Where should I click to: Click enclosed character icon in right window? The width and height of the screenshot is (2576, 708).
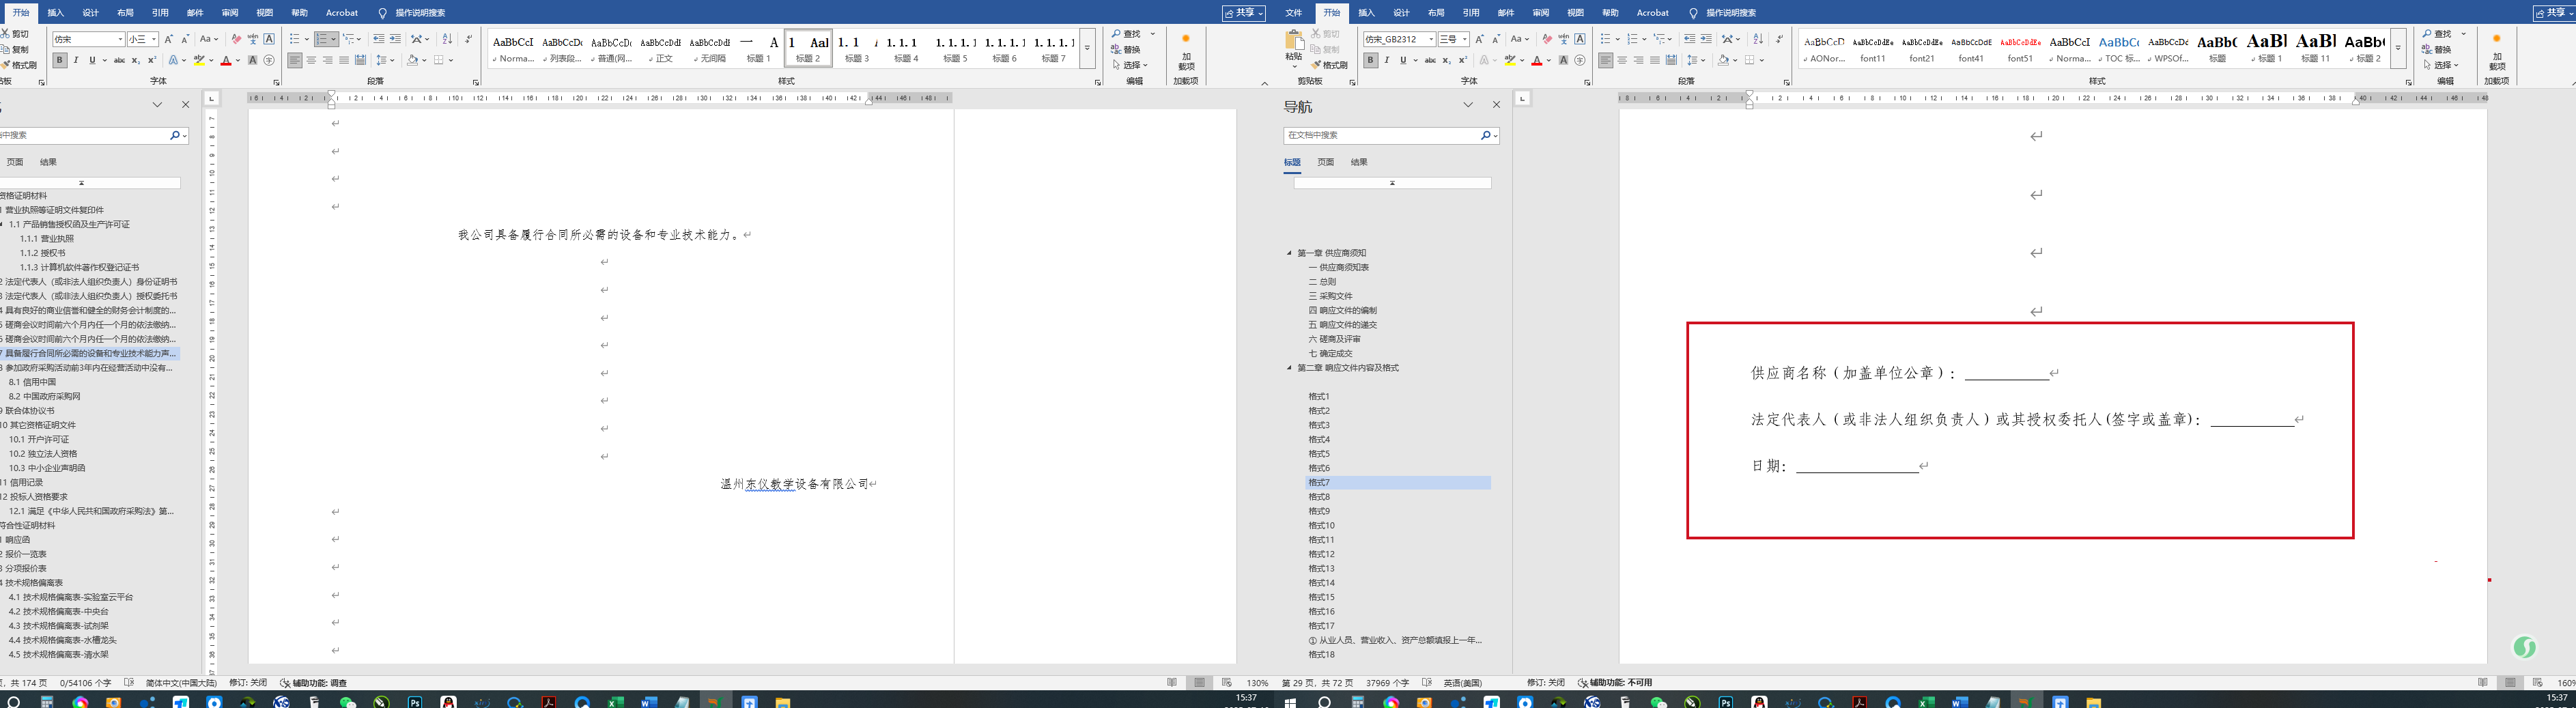(1580, 60)
